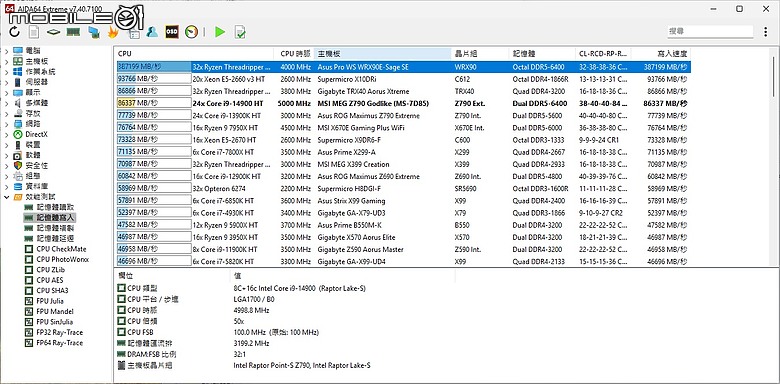Sort by the 主機板 column header
Screen dimensions: 780x384
383,54
